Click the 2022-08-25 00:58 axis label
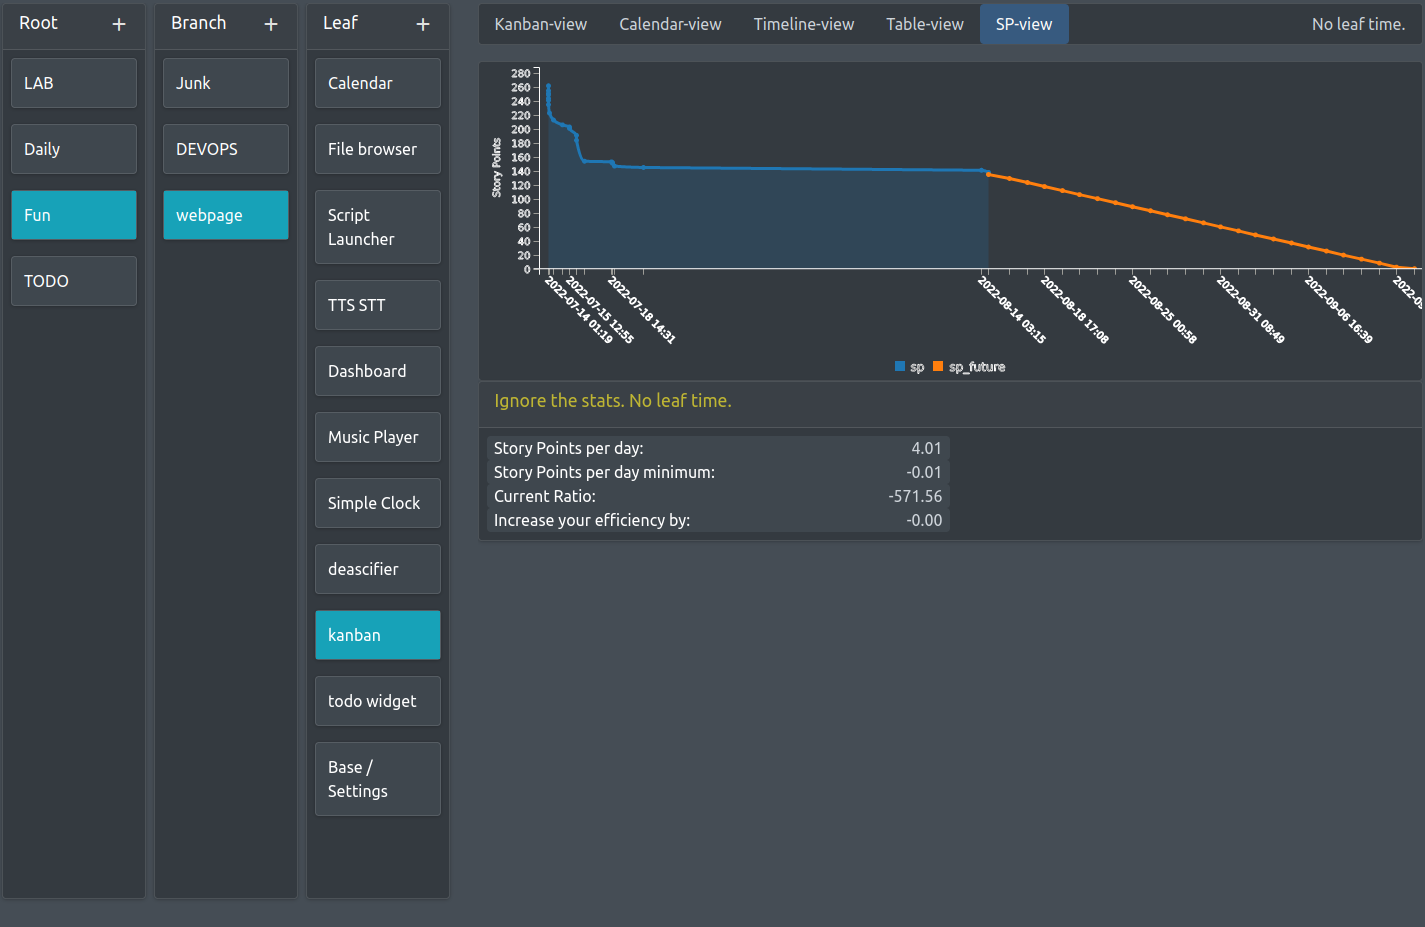Screen dimensions: 1425x927 tap(1163, 311)
